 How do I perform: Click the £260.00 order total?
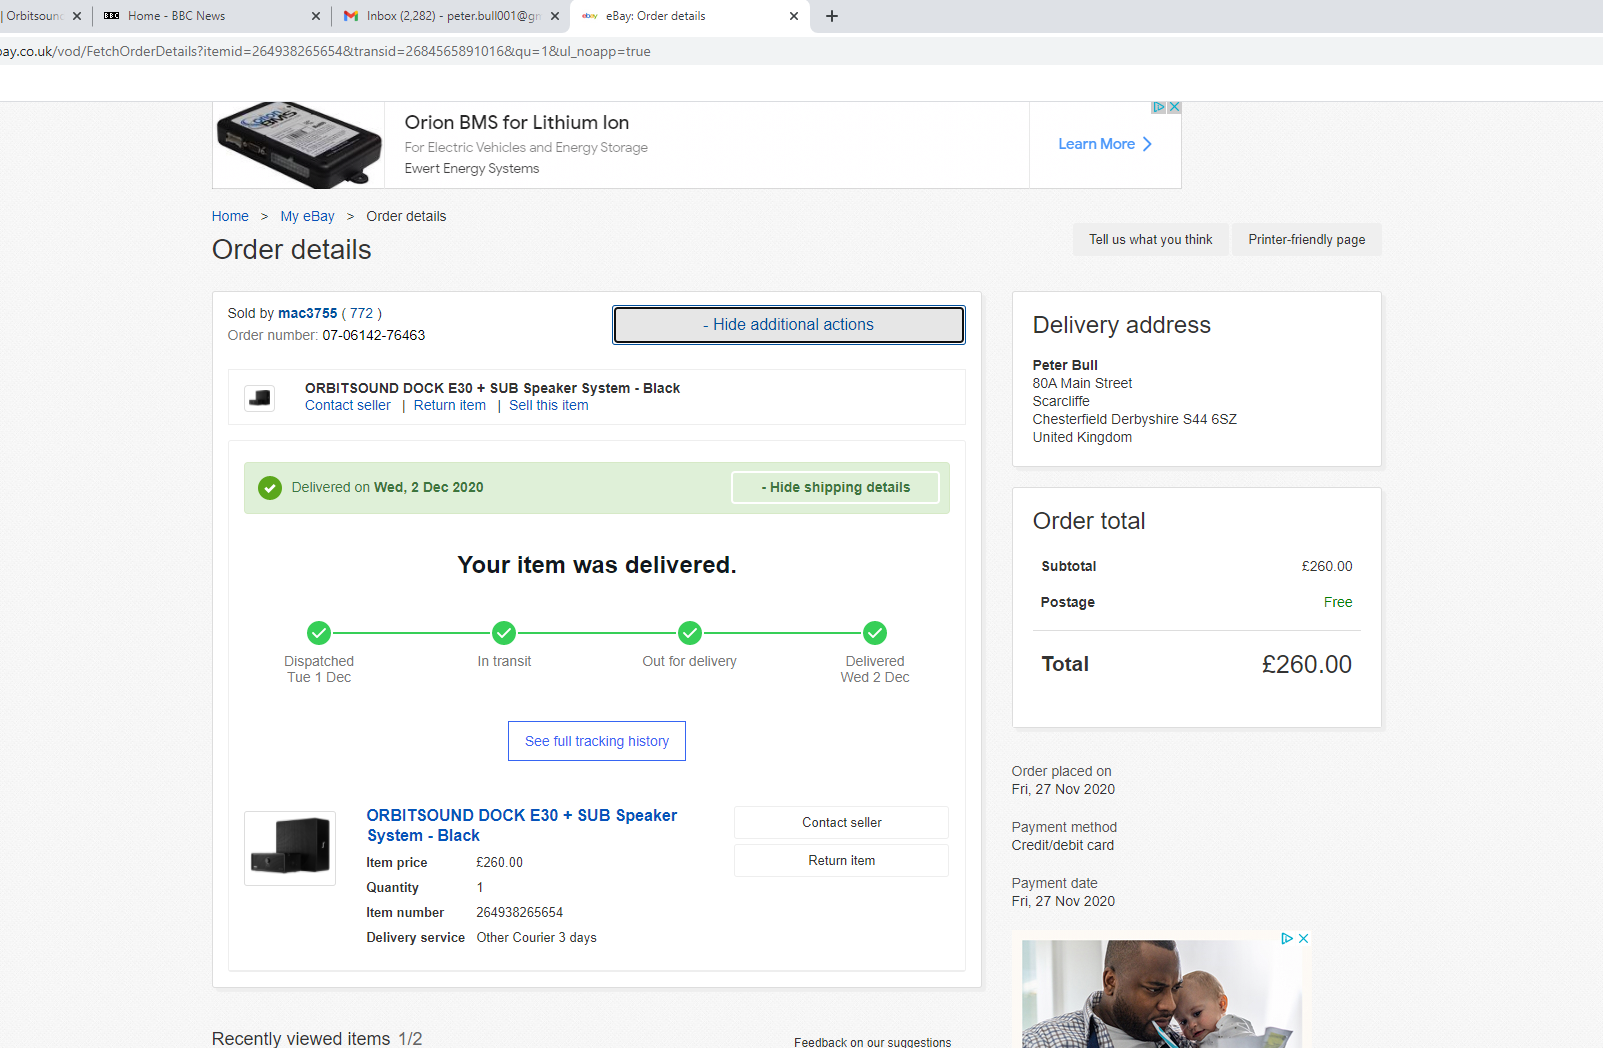tap(1307, 664)
